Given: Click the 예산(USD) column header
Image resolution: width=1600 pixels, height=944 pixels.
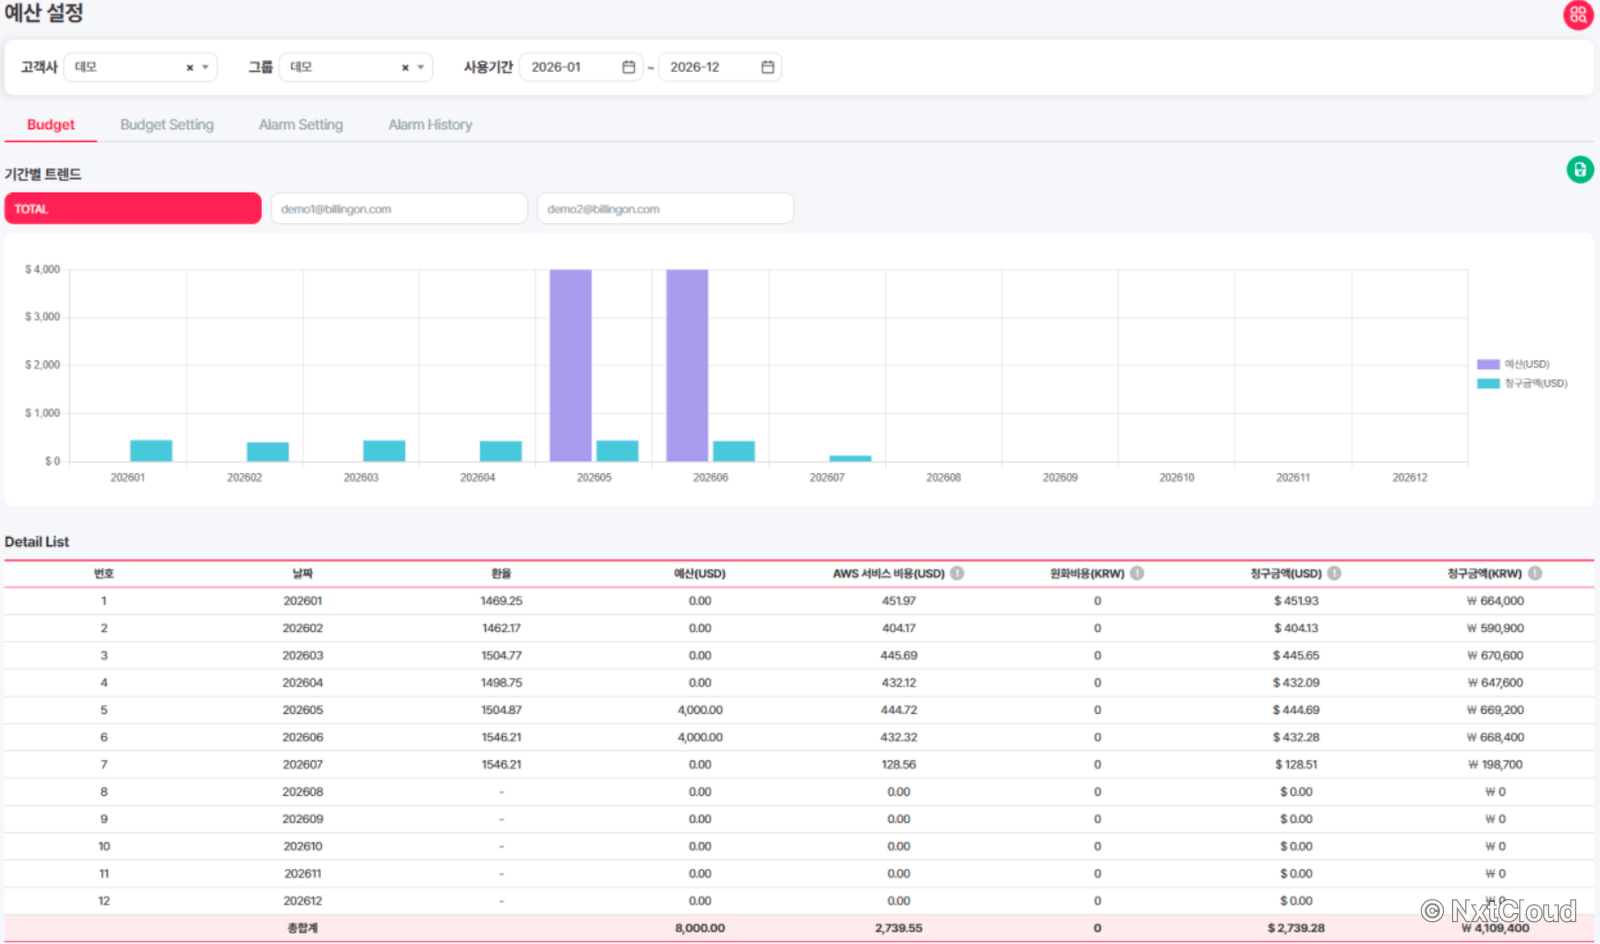Looking at the screenshot, I should click(x=700, y=573).
